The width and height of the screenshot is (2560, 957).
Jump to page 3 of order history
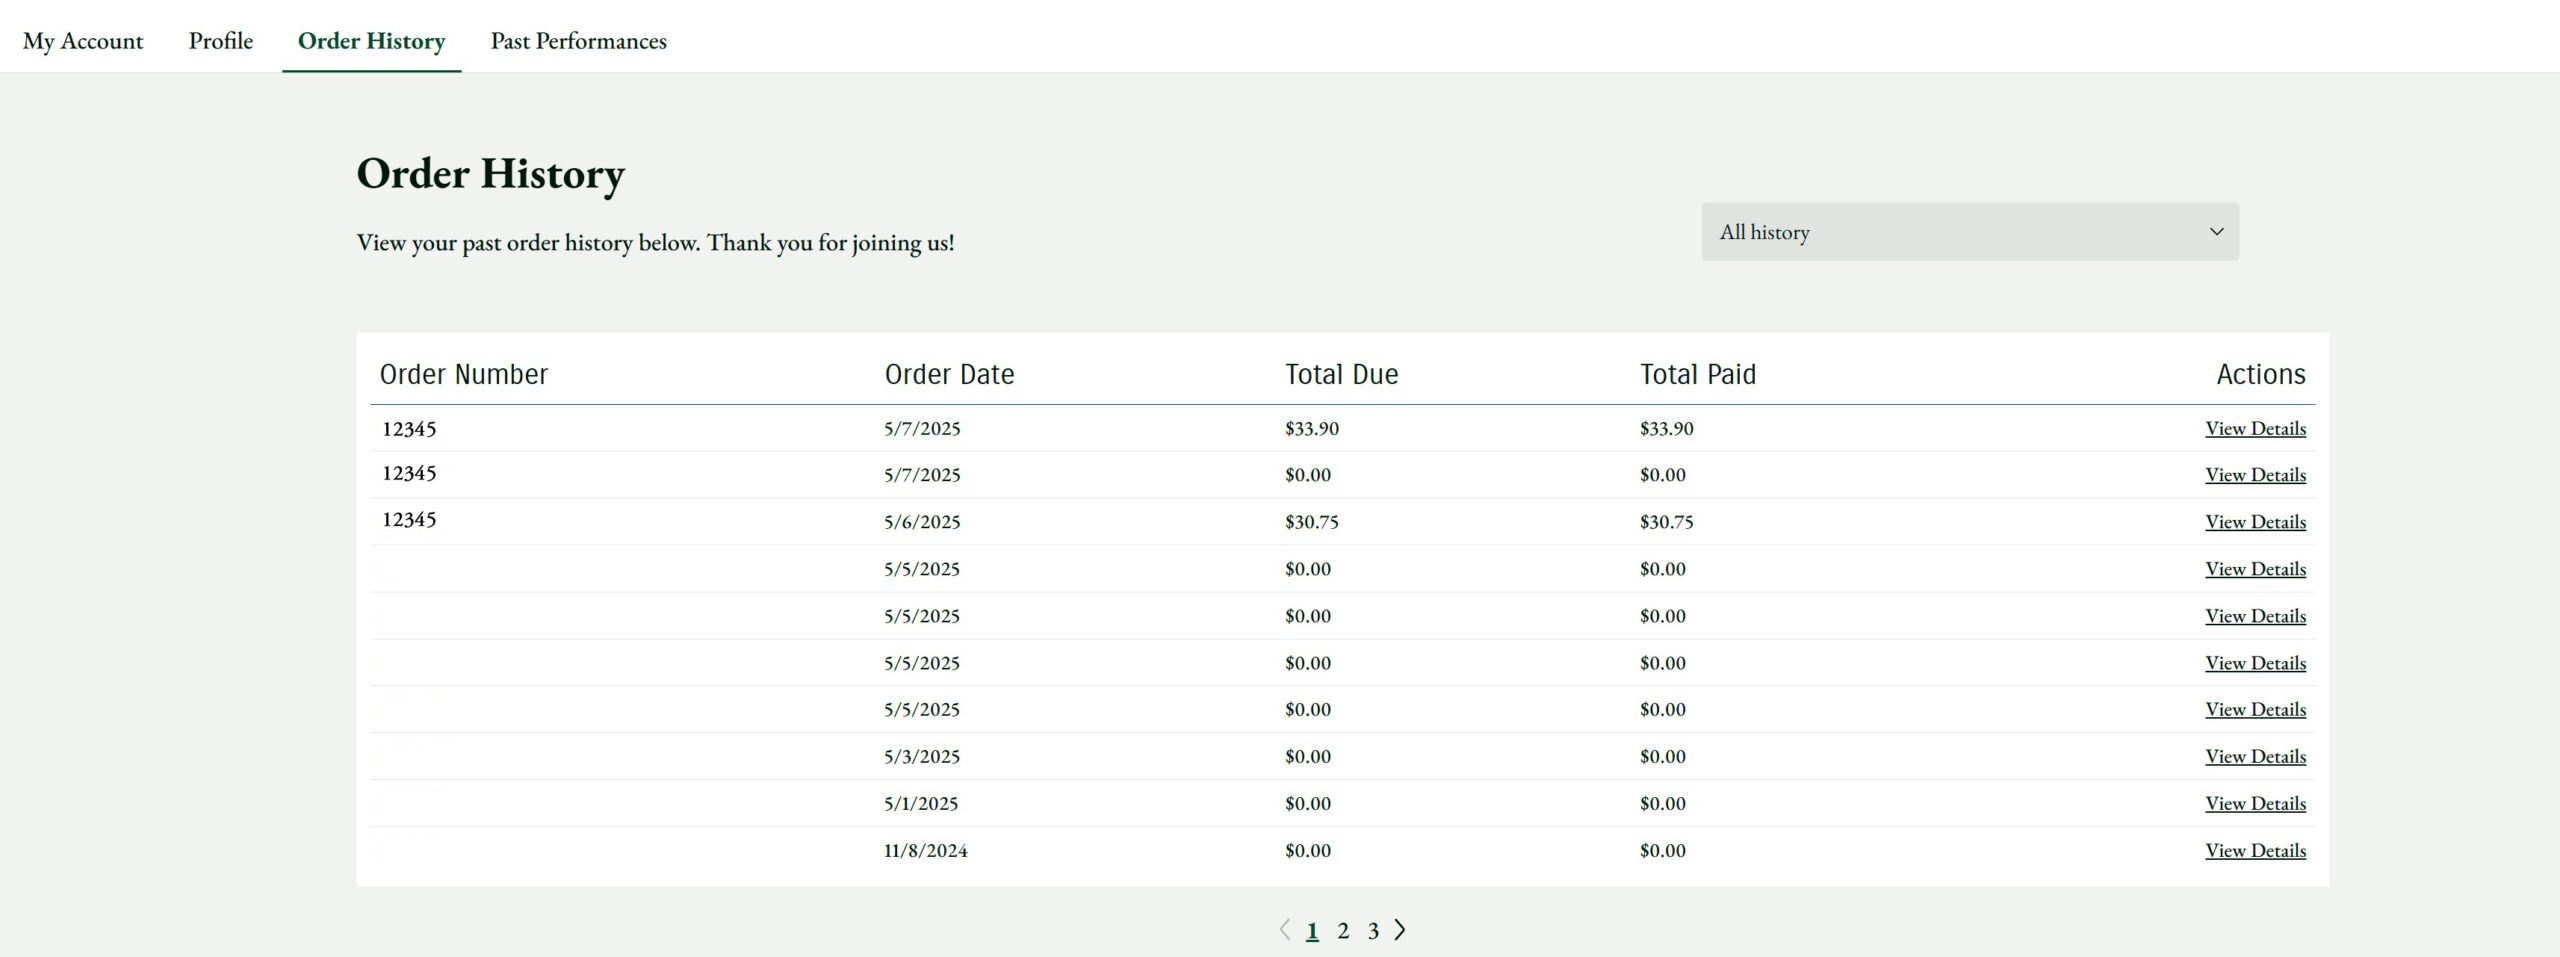pyautogui.click(x=1373, y=931)
